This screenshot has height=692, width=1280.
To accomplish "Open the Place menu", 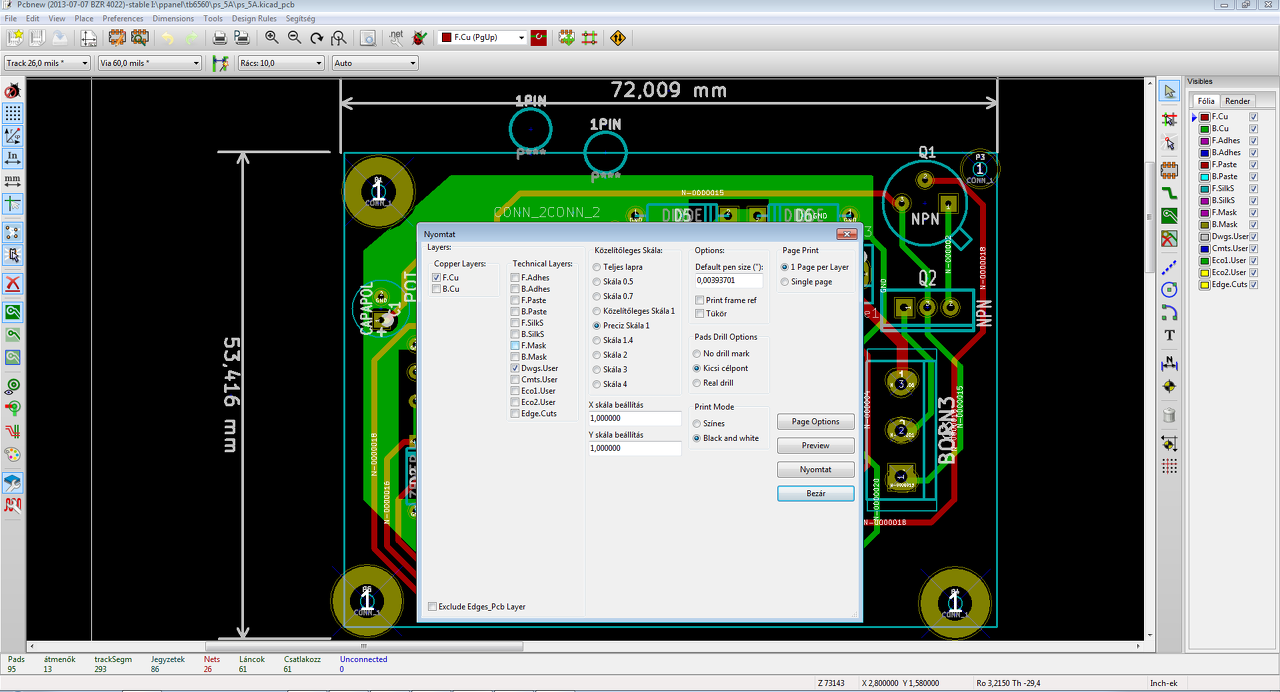I will pyautogui.click(x=84, y=18).
